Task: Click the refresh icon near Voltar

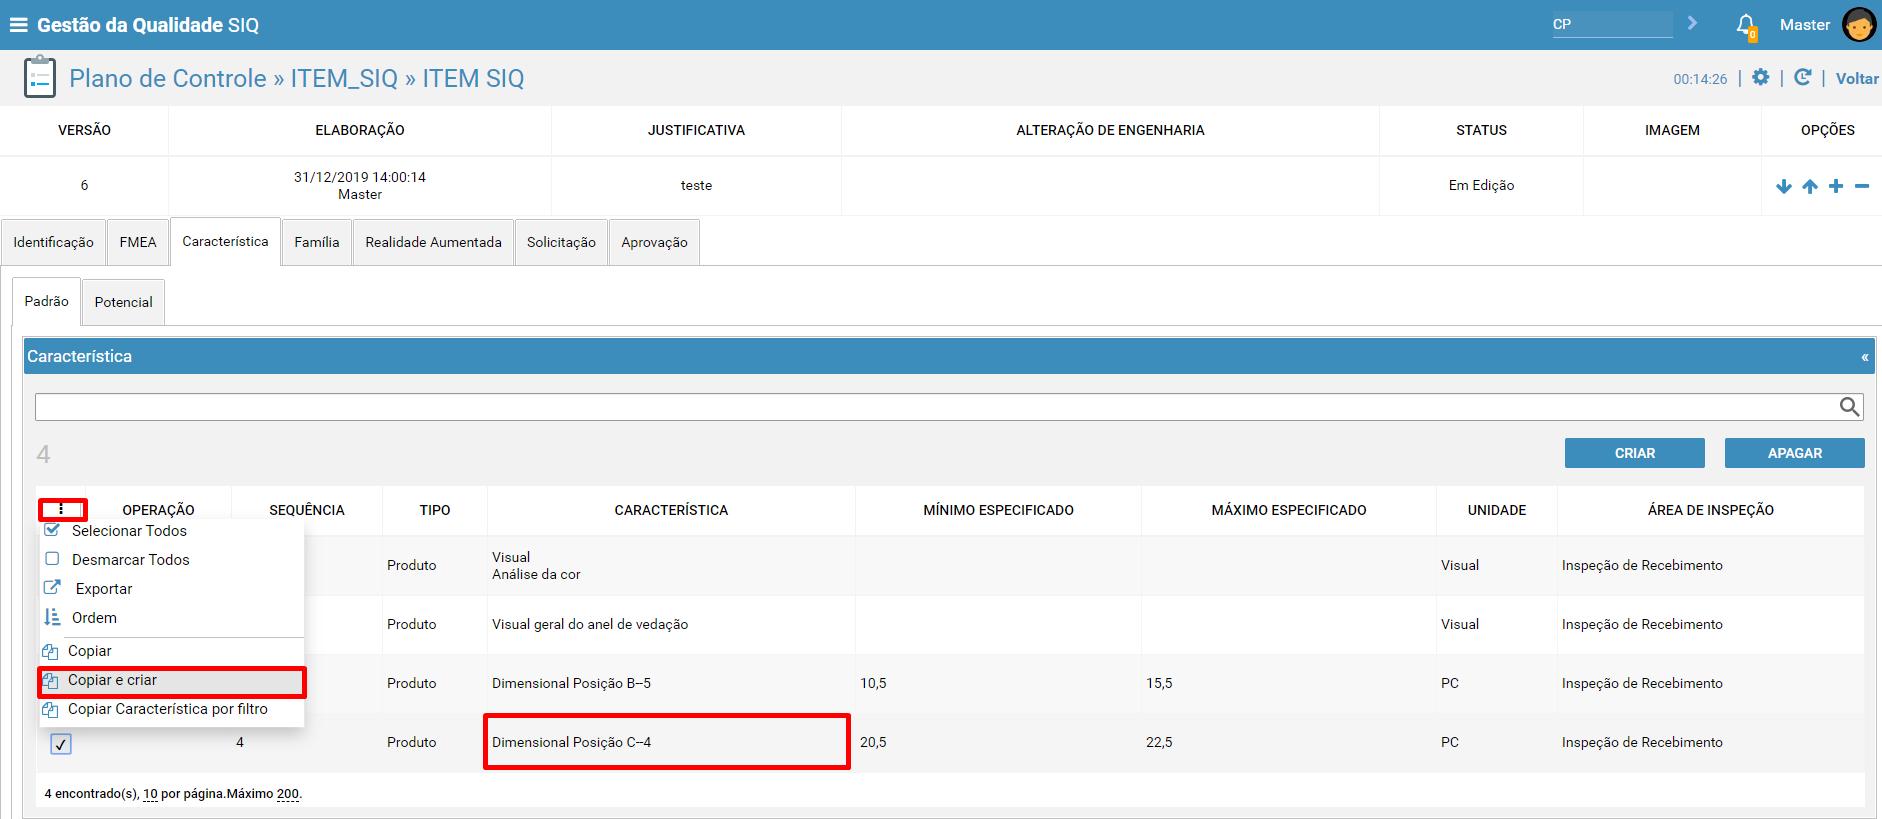Action: 1802,78
